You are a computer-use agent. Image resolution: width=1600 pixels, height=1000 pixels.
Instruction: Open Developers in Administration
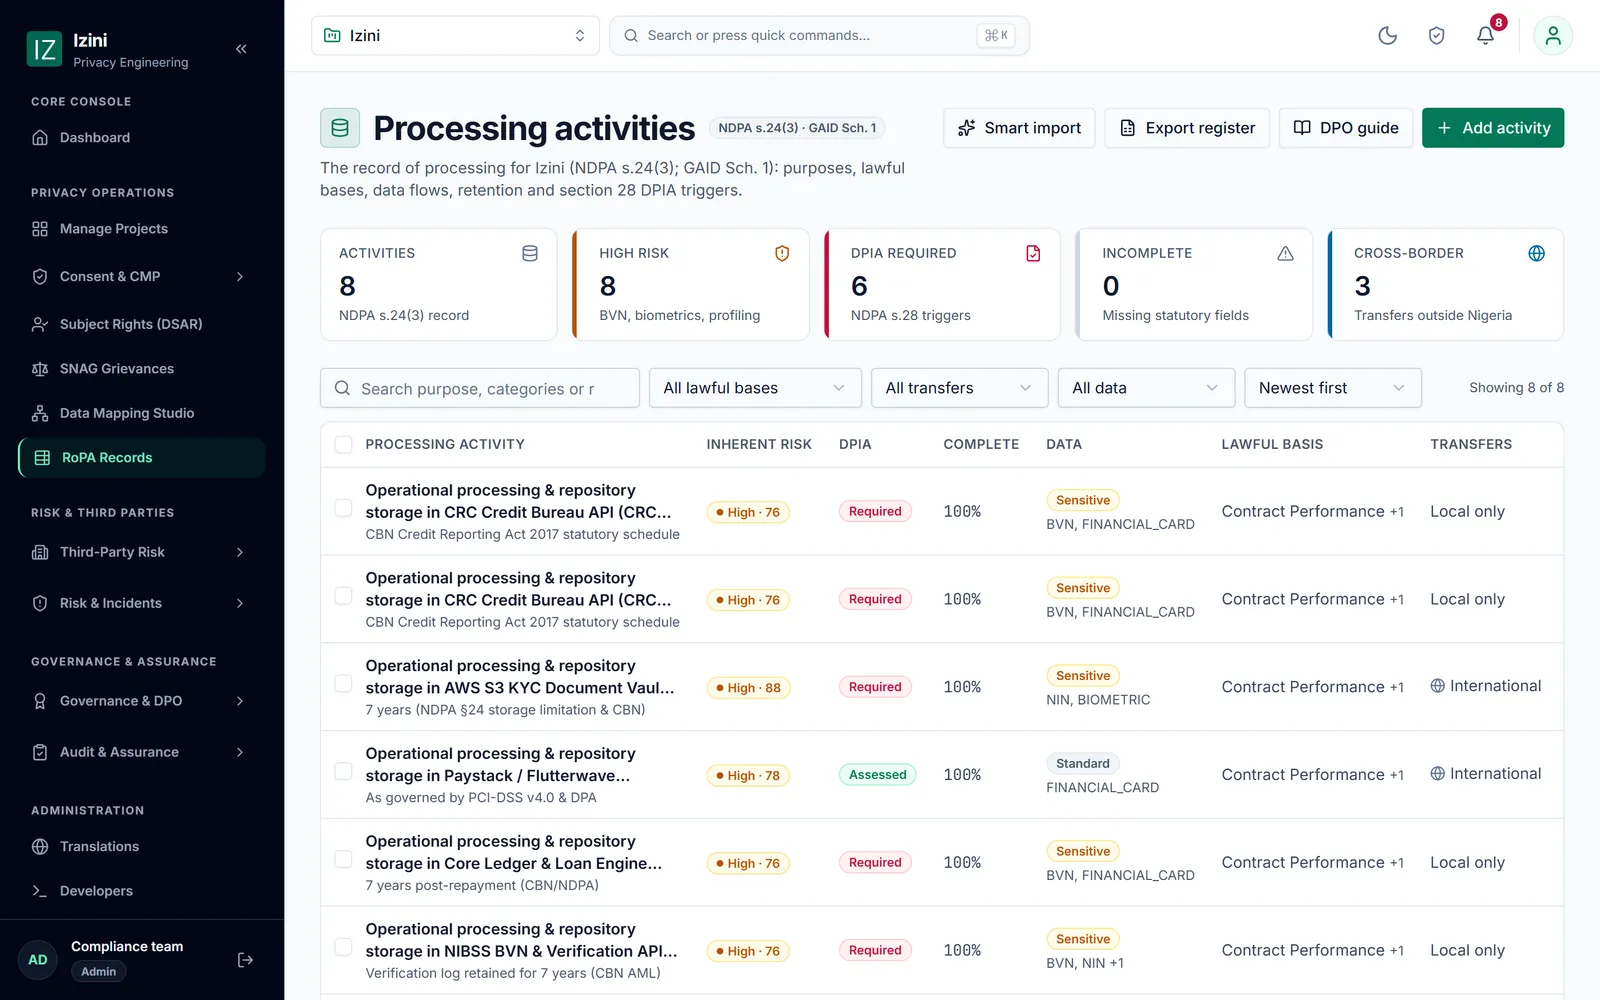click(x=142, y=891)
